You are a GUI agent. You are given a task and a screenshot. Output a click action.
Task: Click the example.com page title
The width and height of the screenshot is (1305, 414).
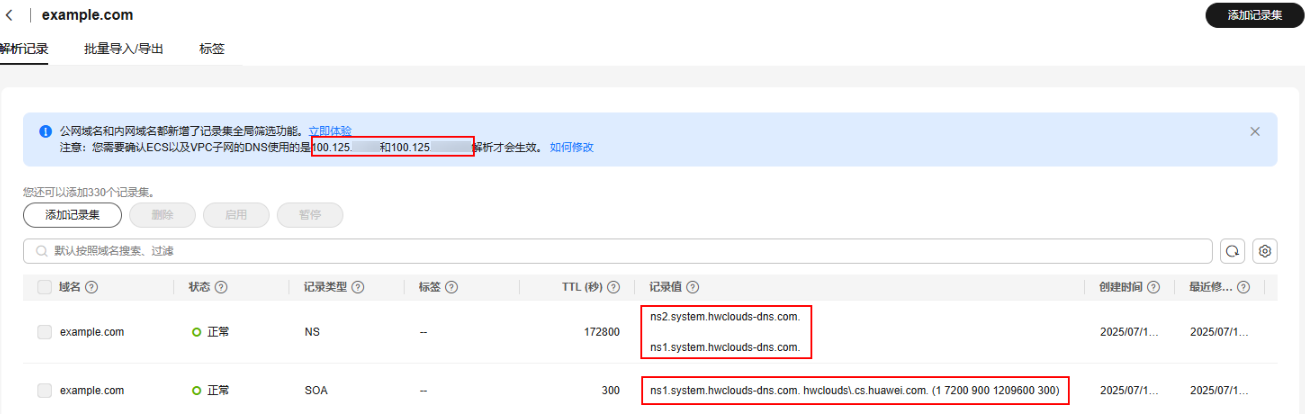pyautogui.click(x=87, y=16)
